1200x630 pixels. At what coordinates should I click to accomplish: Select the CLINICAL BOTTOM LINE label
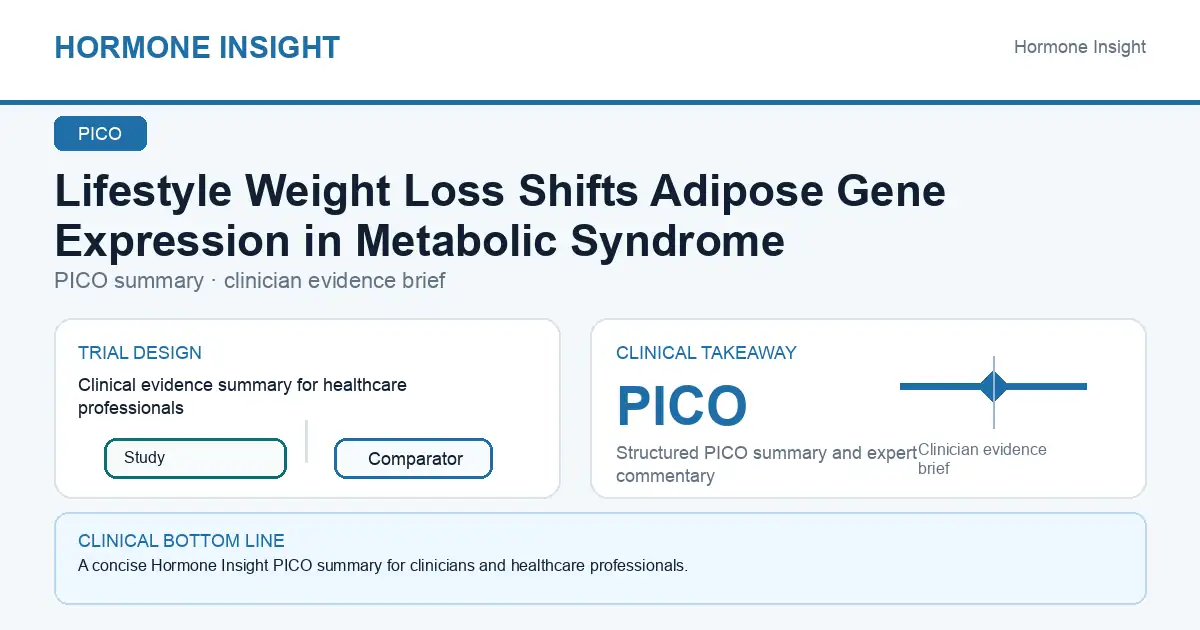click(x=181, y=541)
